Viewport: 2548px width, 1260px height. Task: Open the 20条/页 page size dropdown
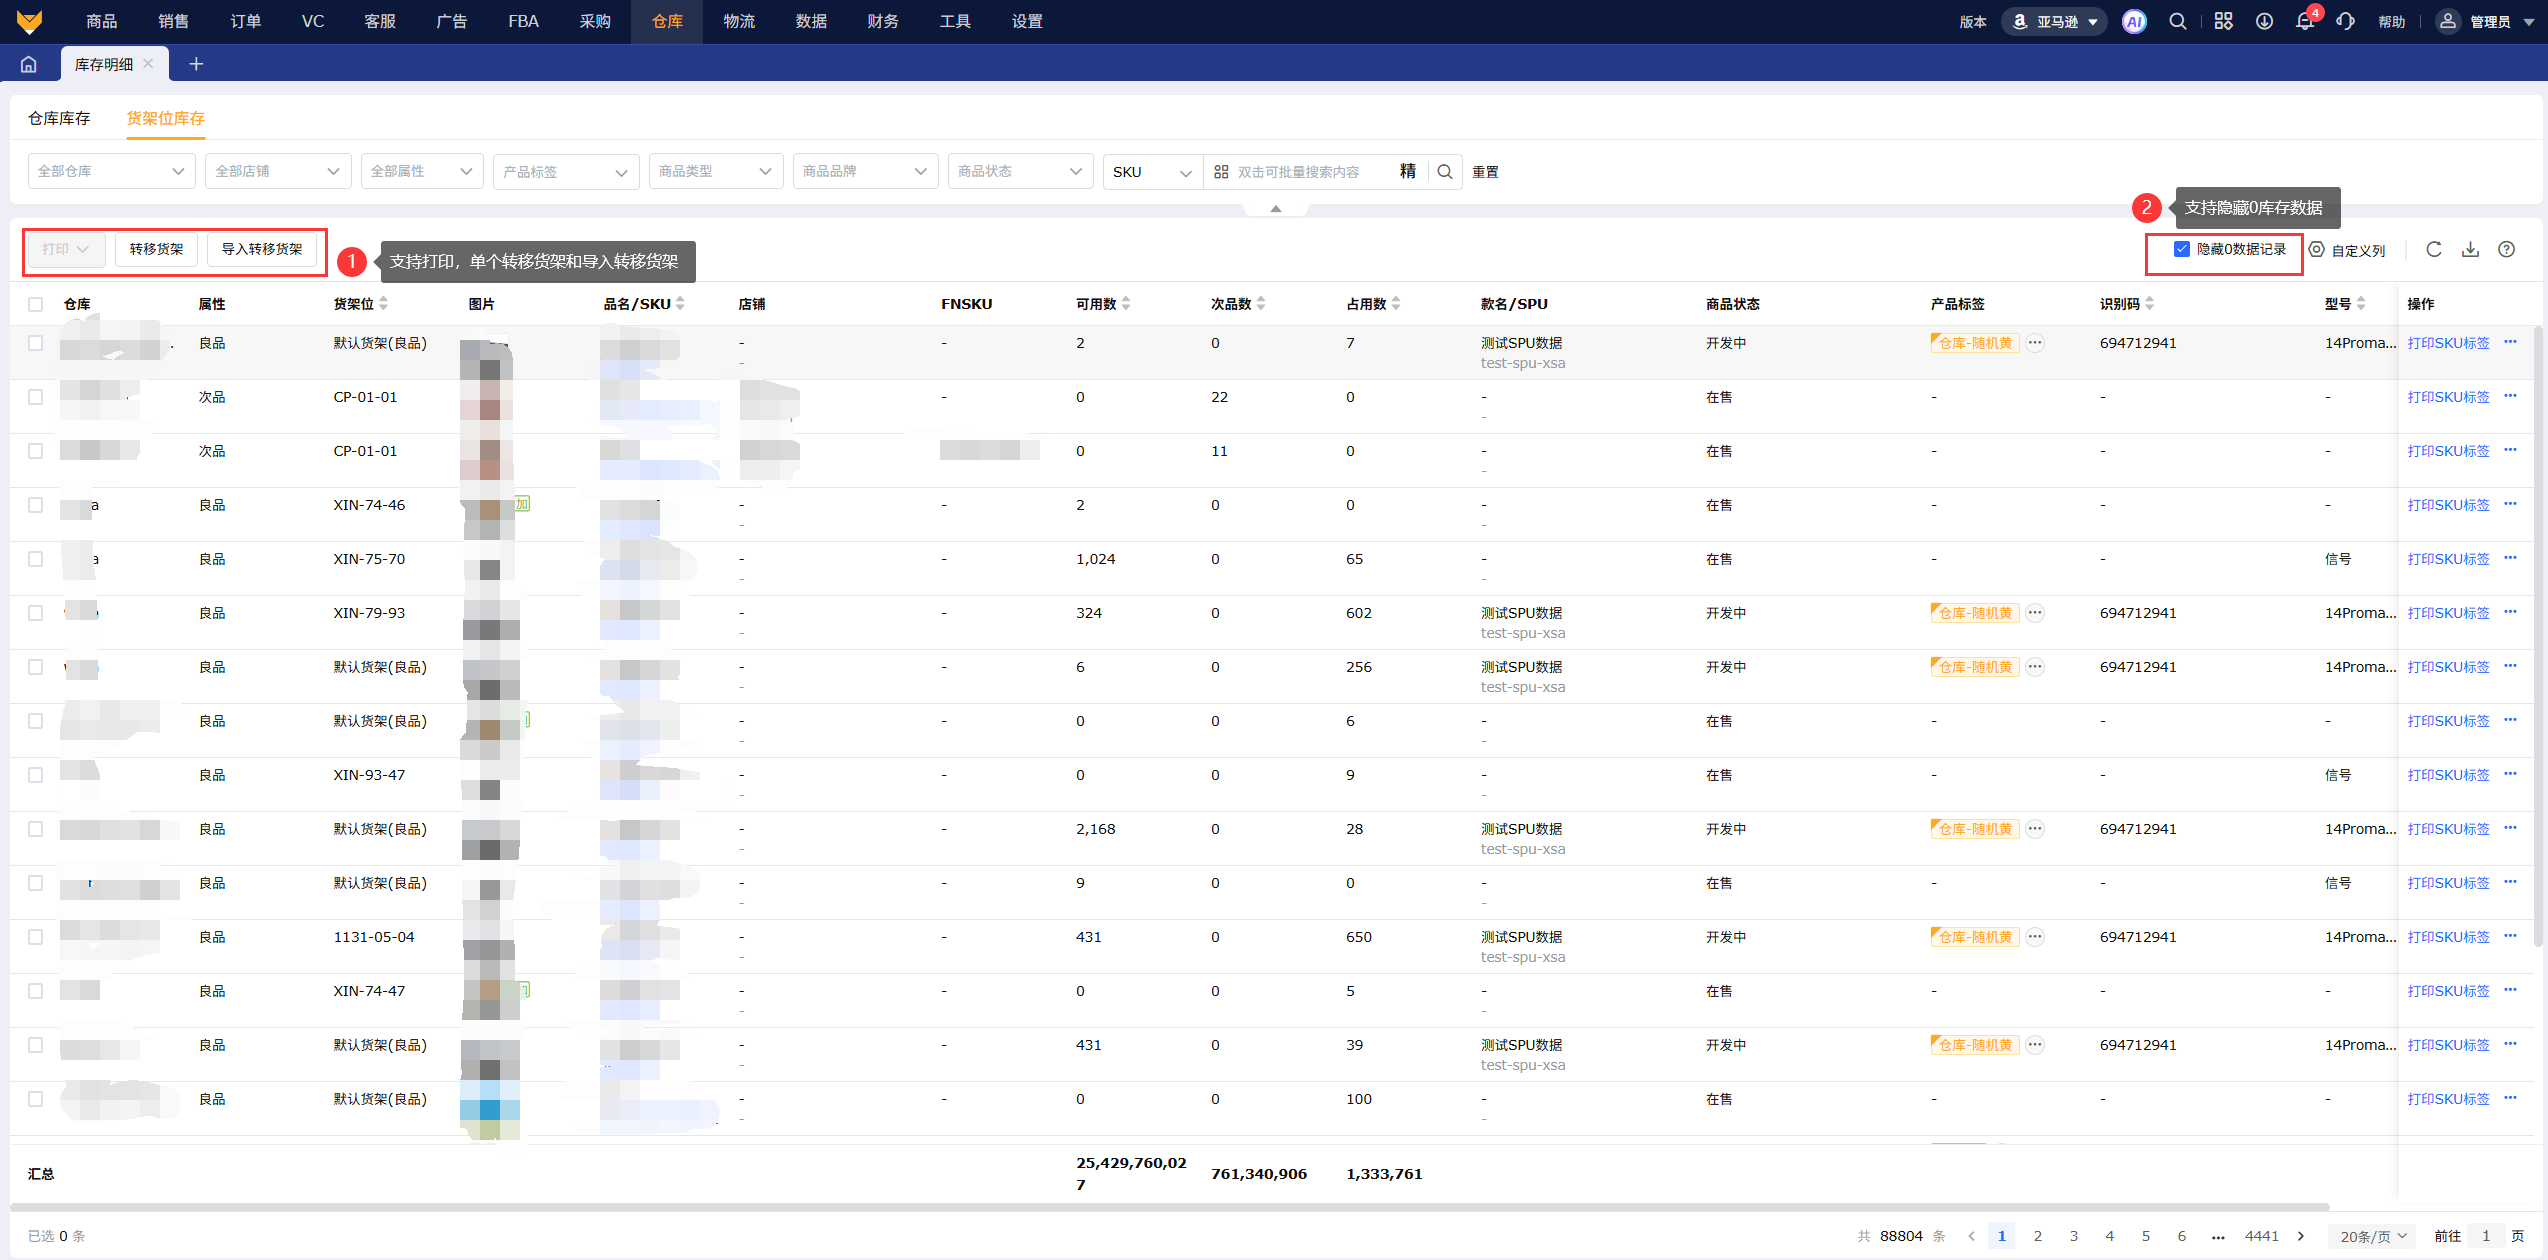coord(2372,1236)
